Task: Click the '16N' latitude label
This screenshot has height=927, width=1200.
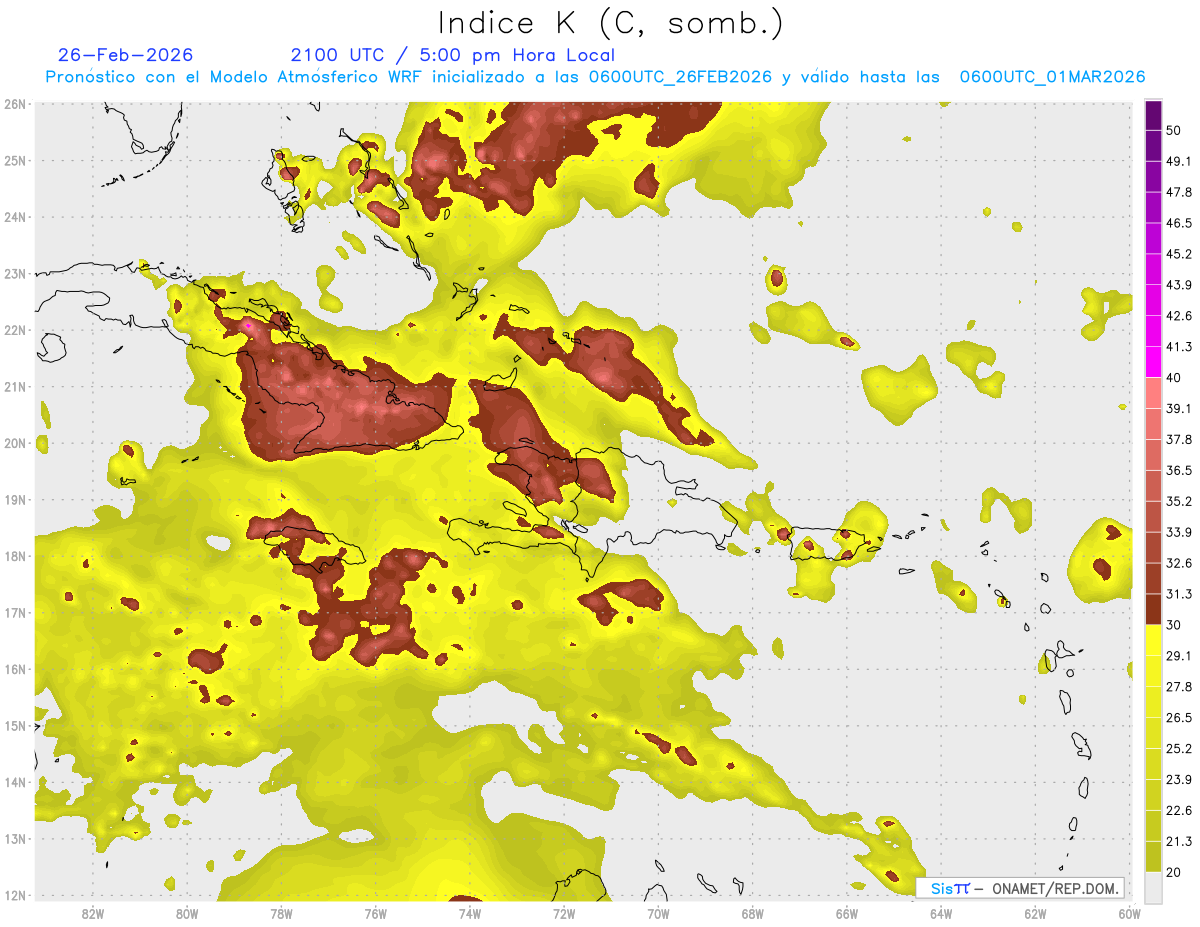Action: click(15, 669)
